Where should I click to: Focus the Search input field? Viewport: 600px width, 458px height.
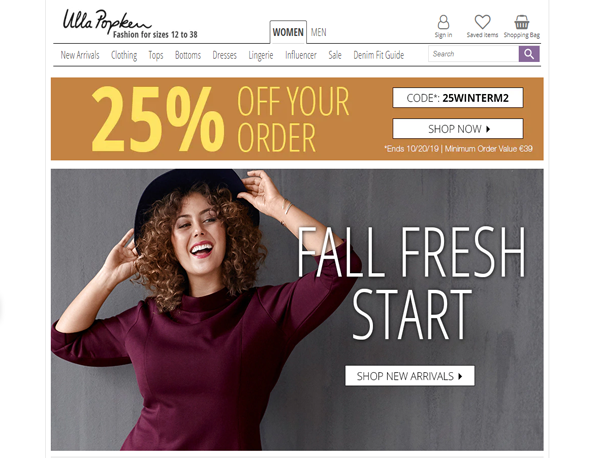click(474, 54)
